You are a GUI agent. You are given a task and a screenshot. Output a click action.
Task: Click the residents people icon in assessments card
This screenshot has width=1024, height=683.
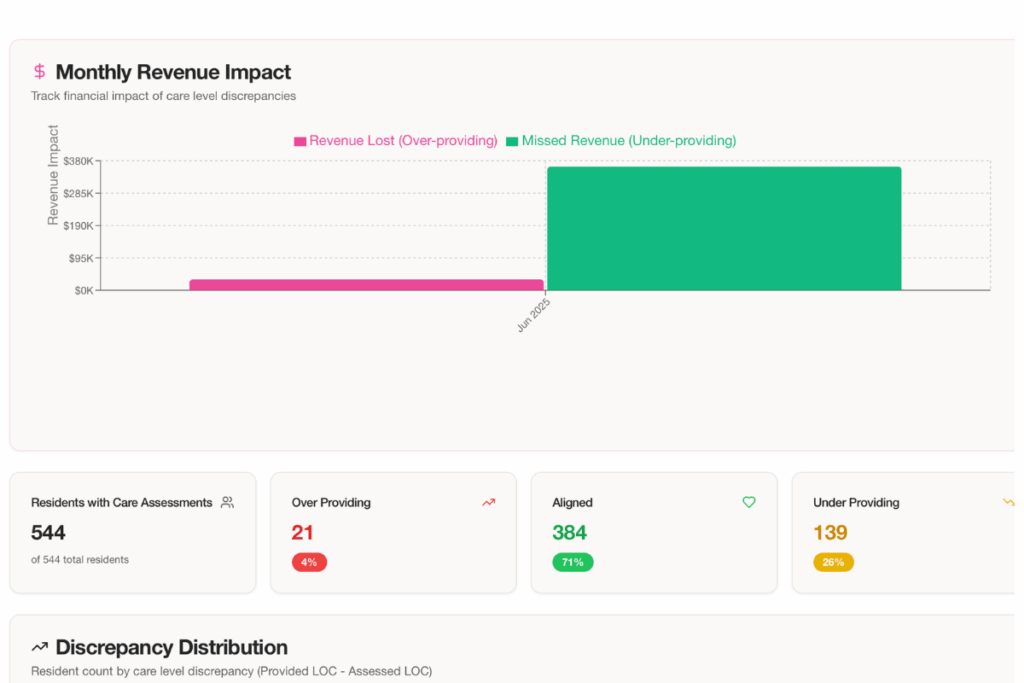coord(227,503)
